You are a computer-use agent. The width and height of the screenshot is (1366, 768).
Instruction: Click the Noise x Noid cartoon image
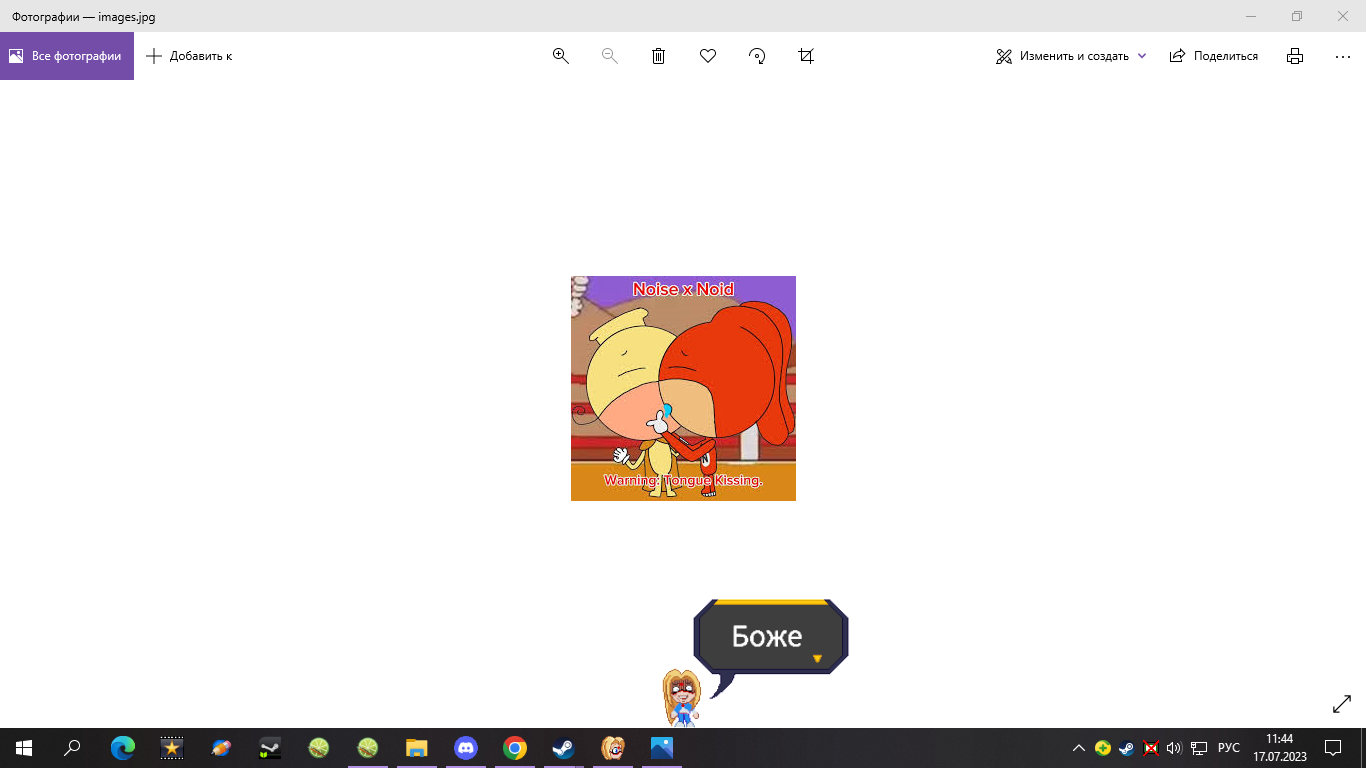click(x=683, y=388)
